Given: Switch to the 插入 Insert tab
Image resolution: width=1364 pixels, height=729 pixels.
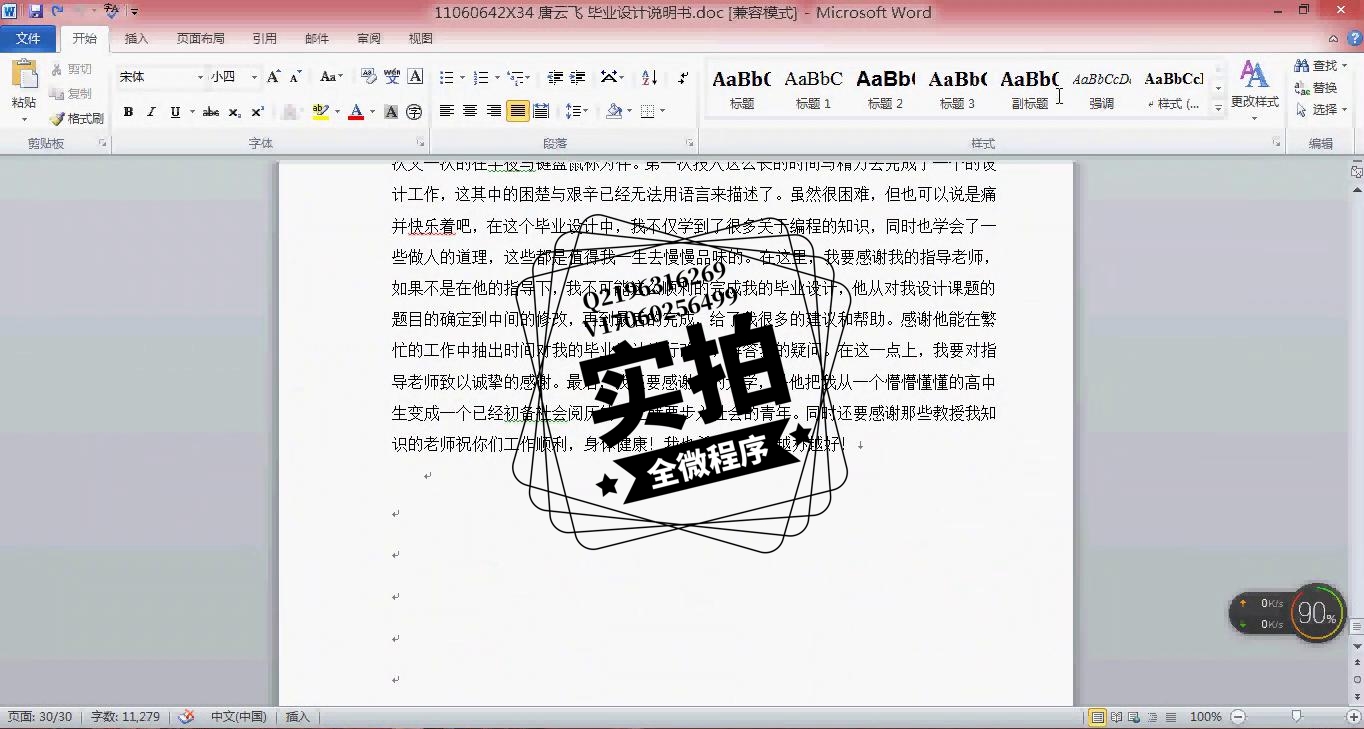Looking at the screenshot, I should point(136,39).
